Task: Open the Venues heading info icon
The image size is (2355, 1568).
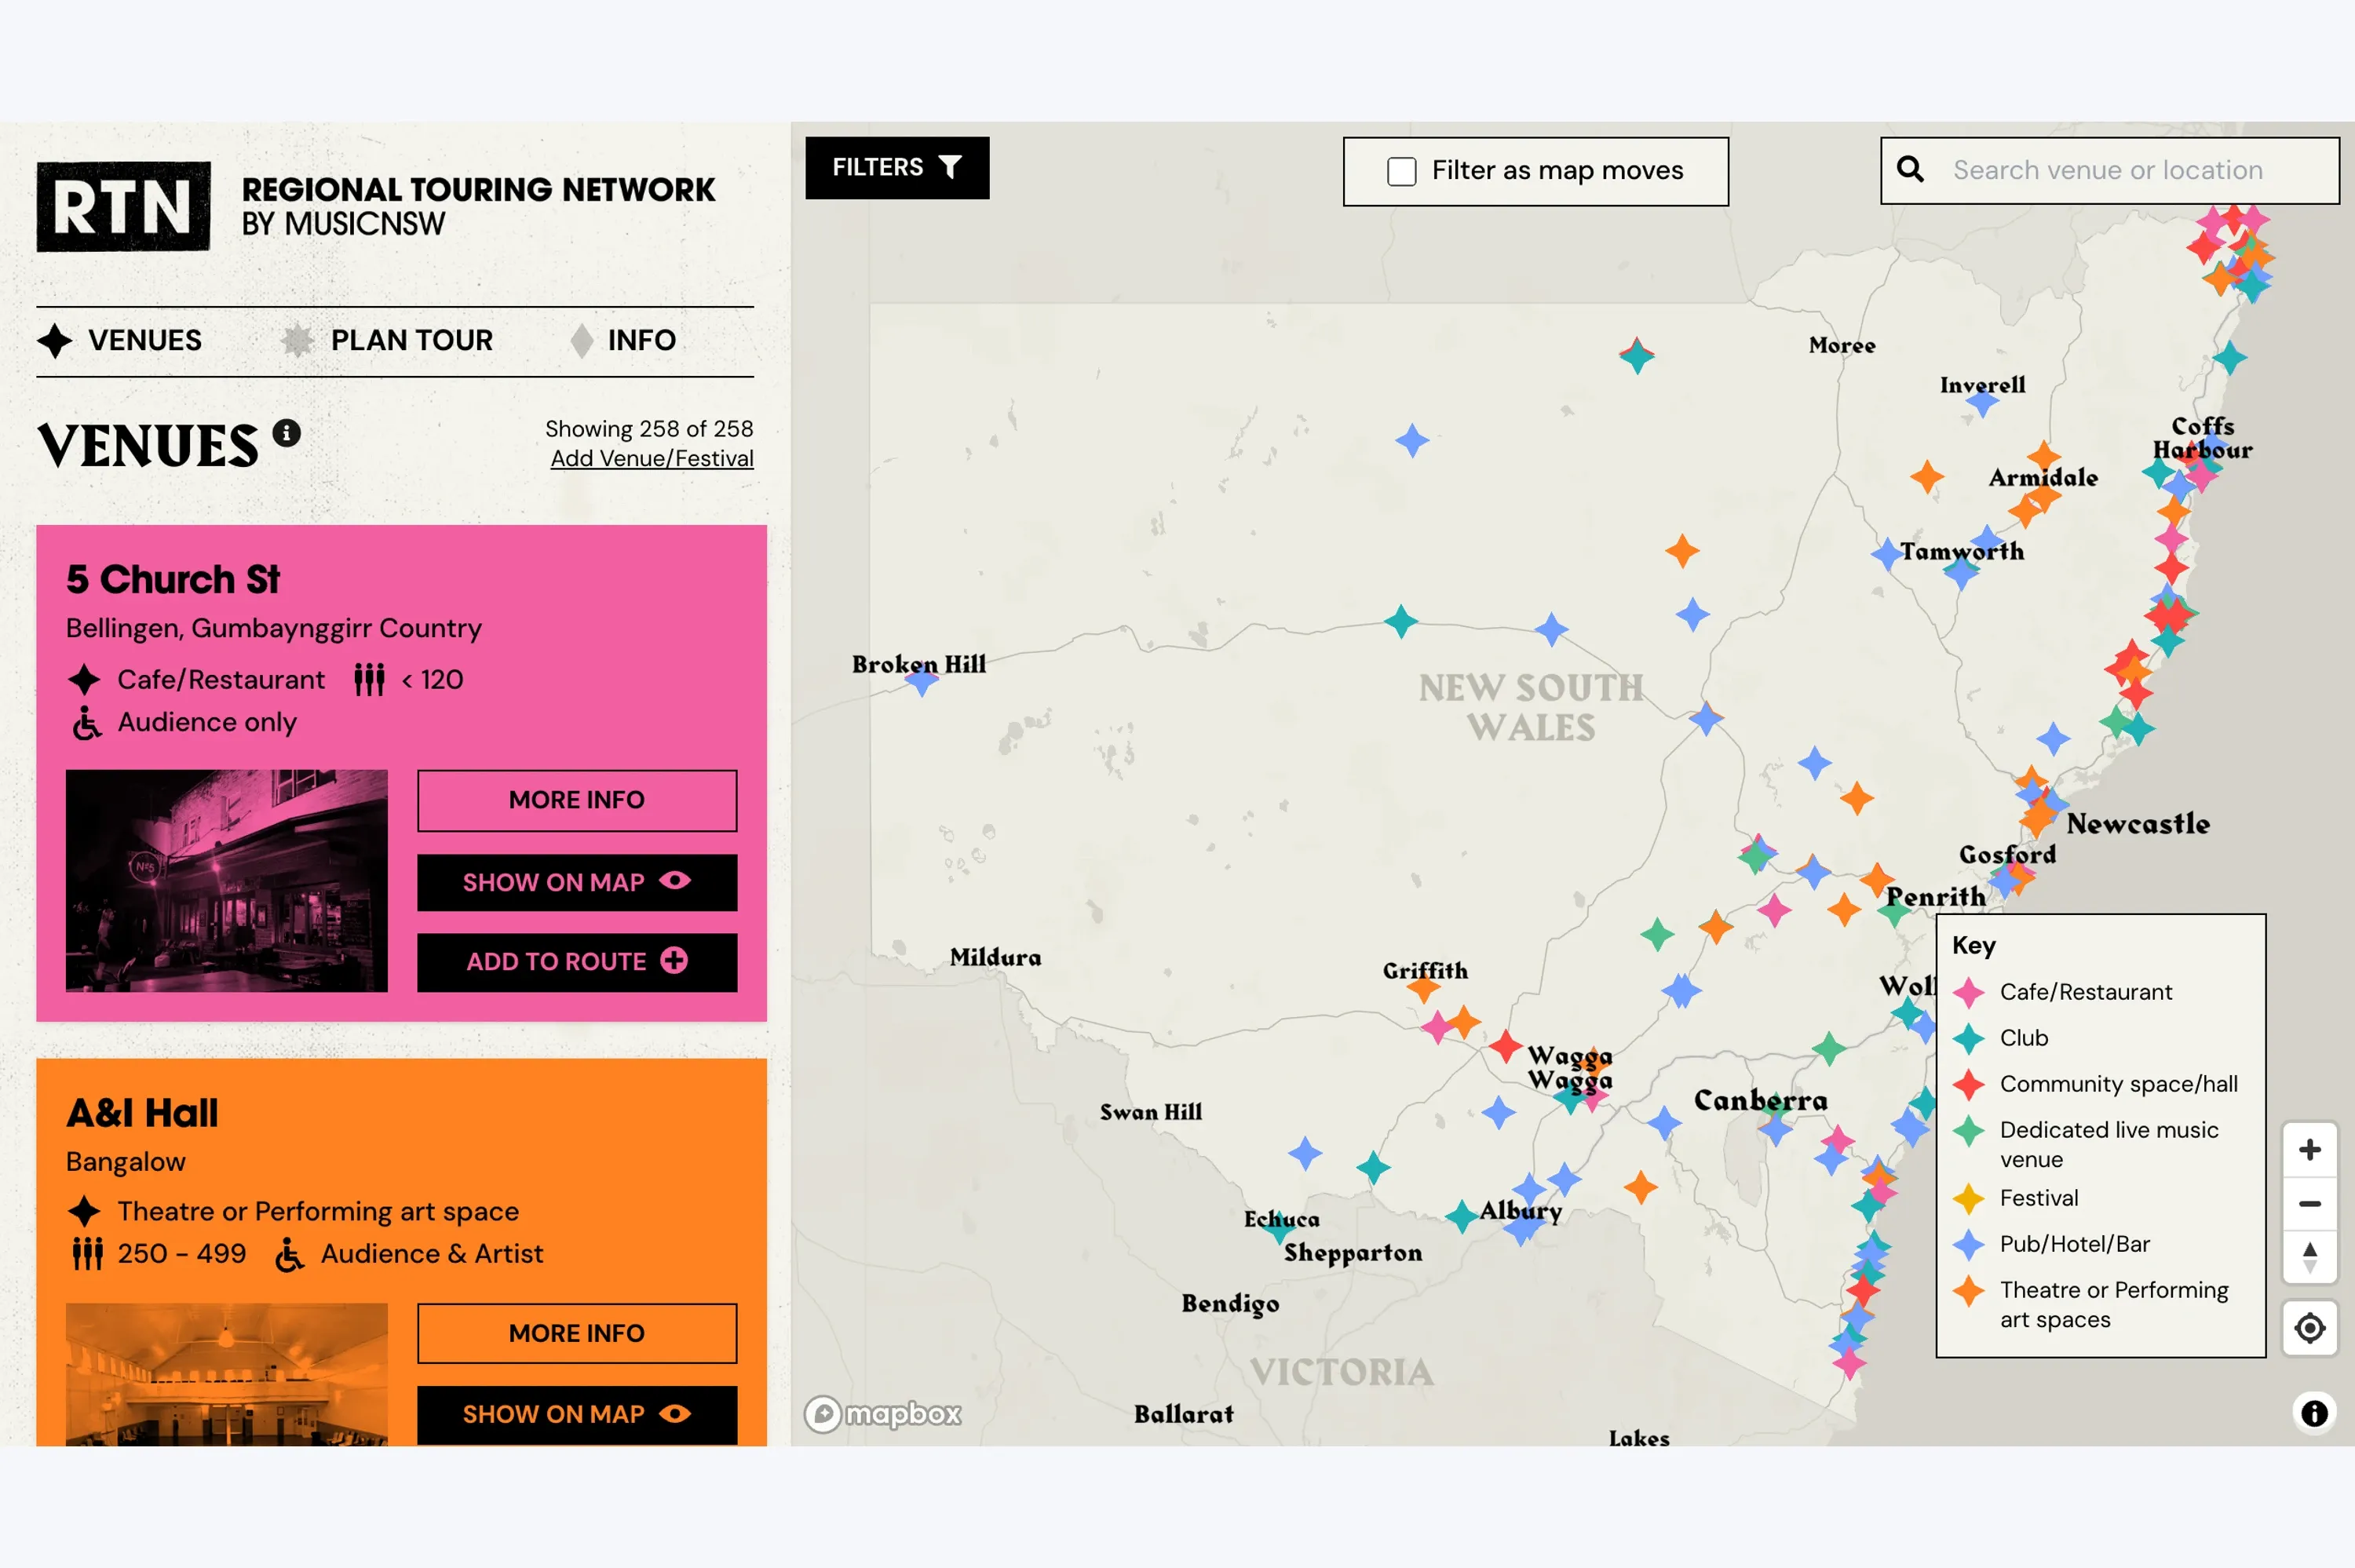Action: 287,433
